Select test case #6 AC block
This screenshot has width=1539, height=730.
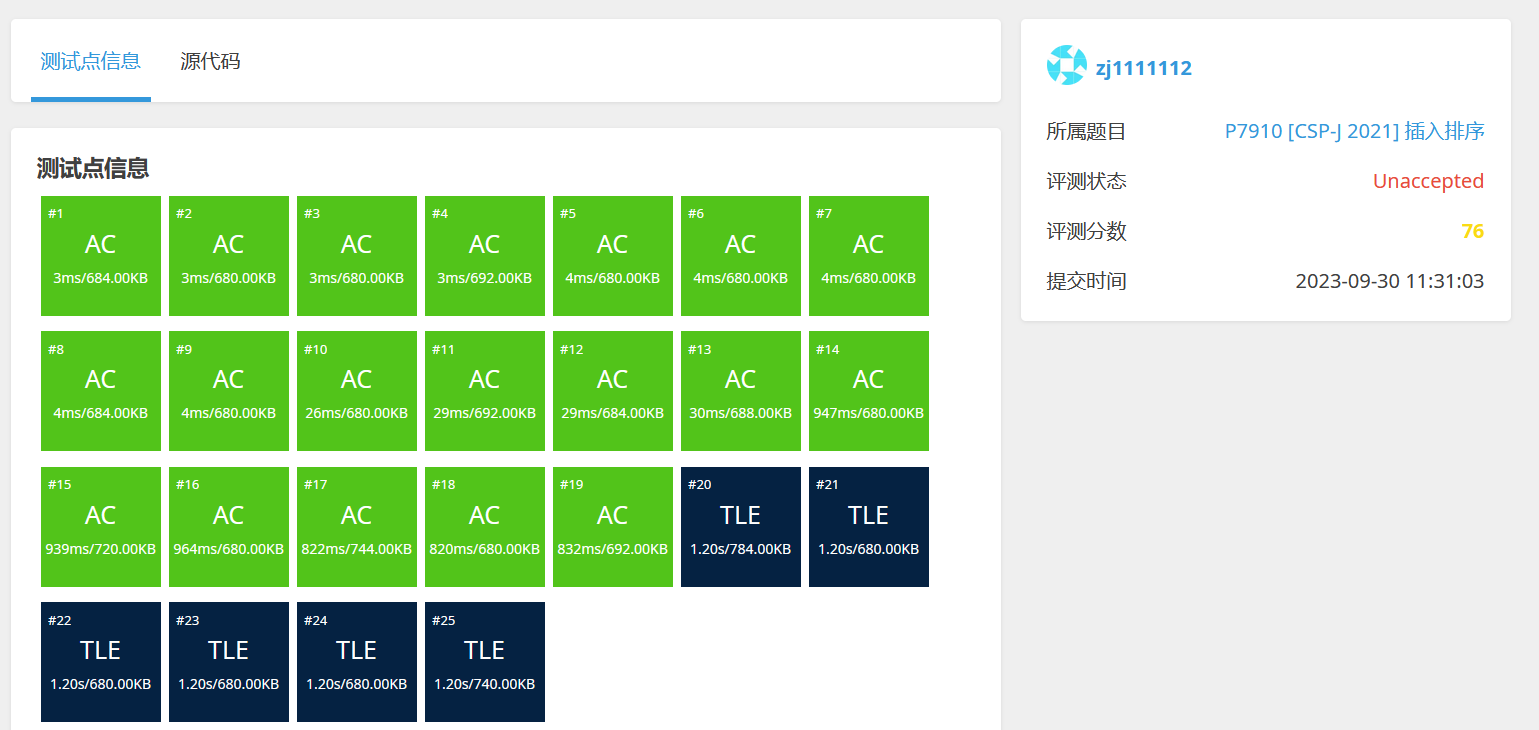click(x=741, y=256)
